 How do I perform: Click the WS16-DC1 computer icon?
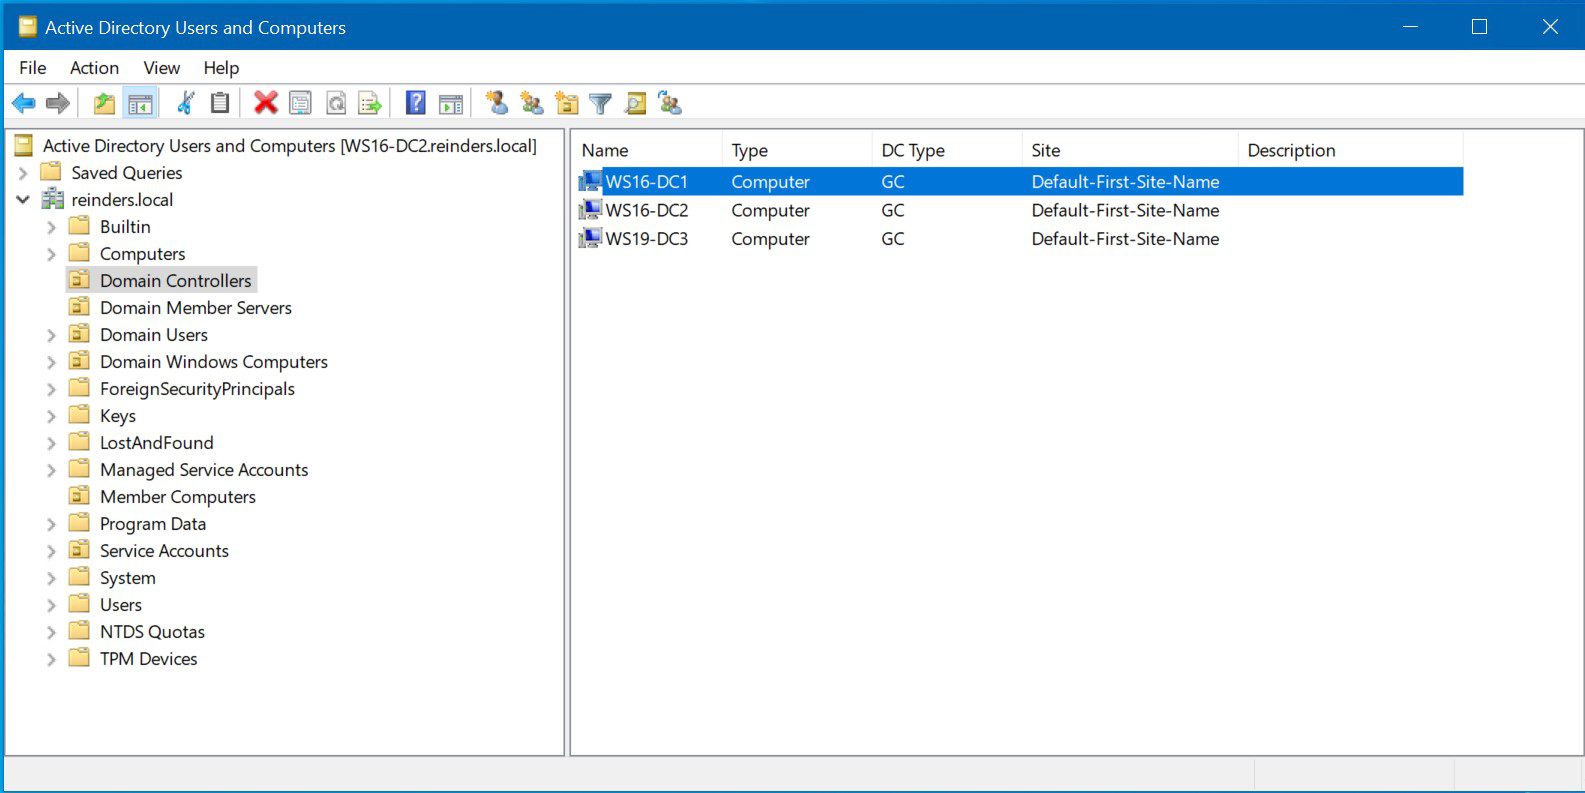pos(591,181)
